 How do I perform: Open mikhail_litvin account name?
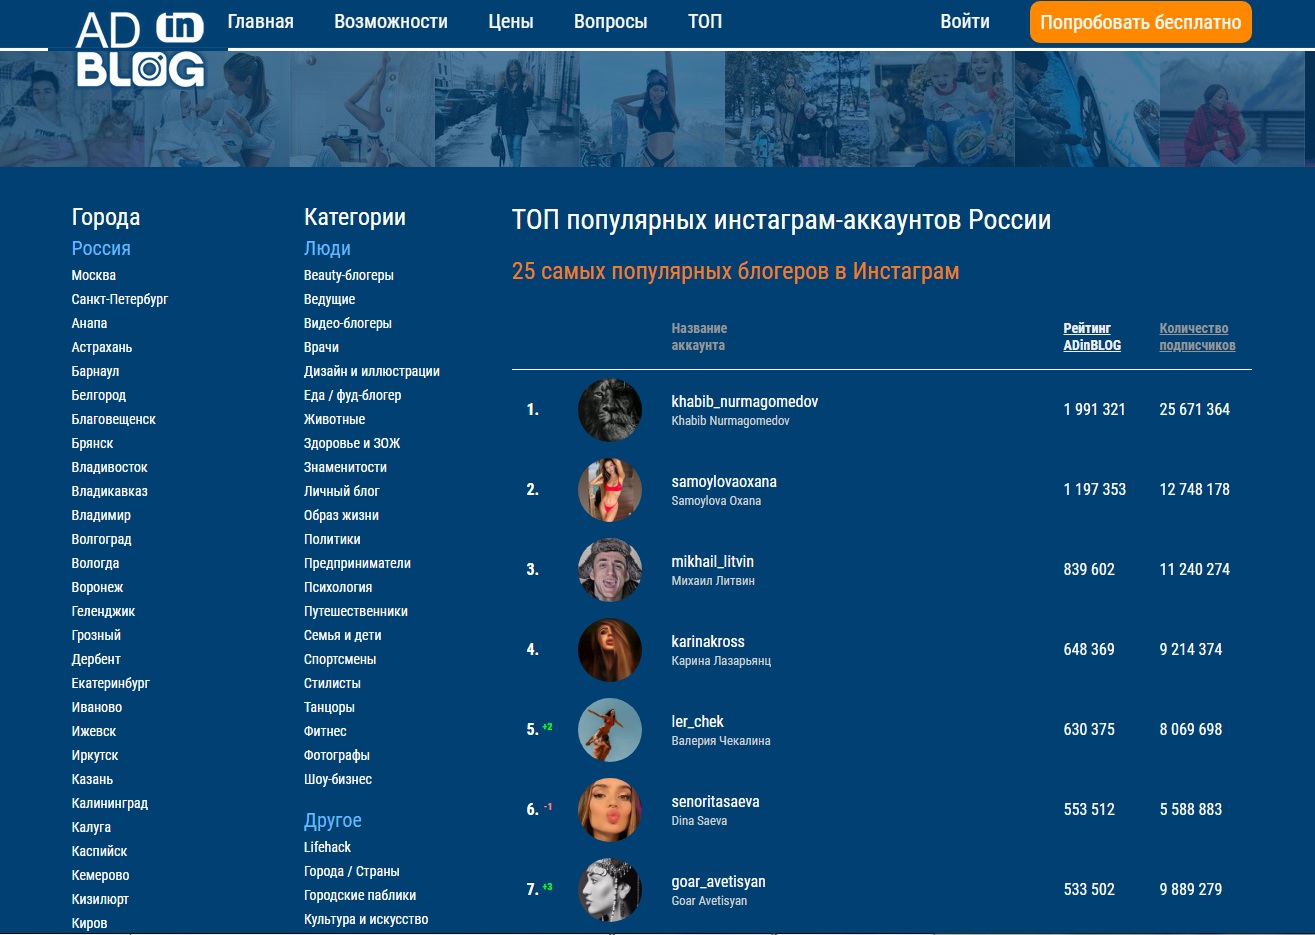(x=713, y=561)
